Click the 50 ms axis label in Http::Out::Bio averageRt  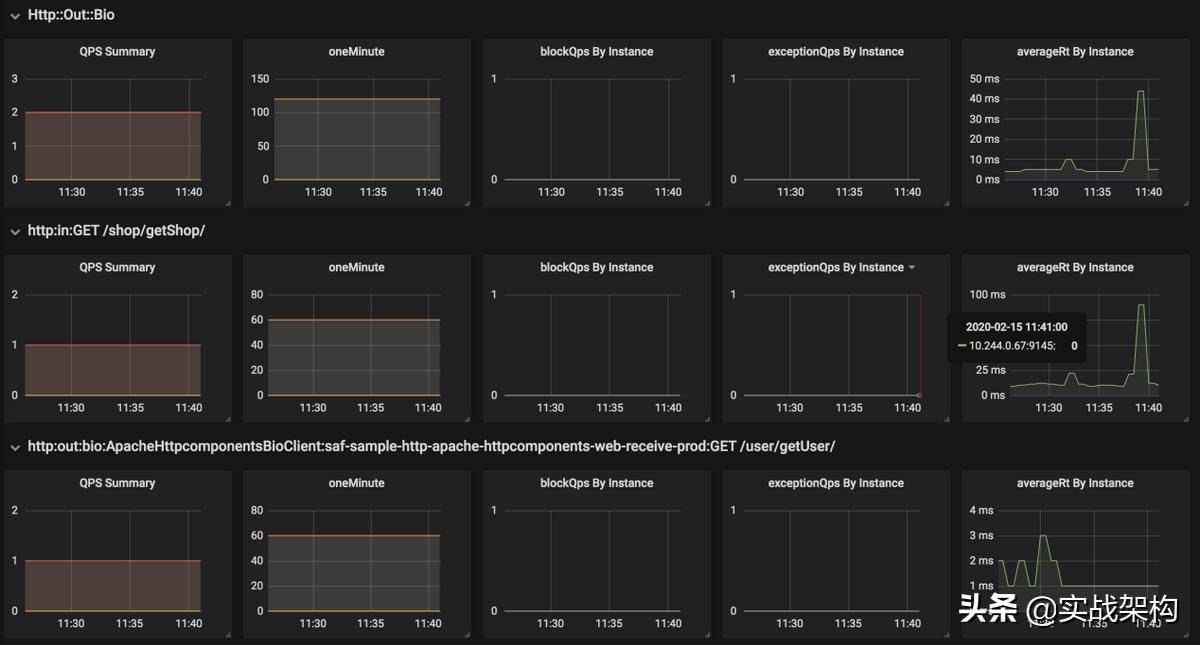tap(984, 79)
